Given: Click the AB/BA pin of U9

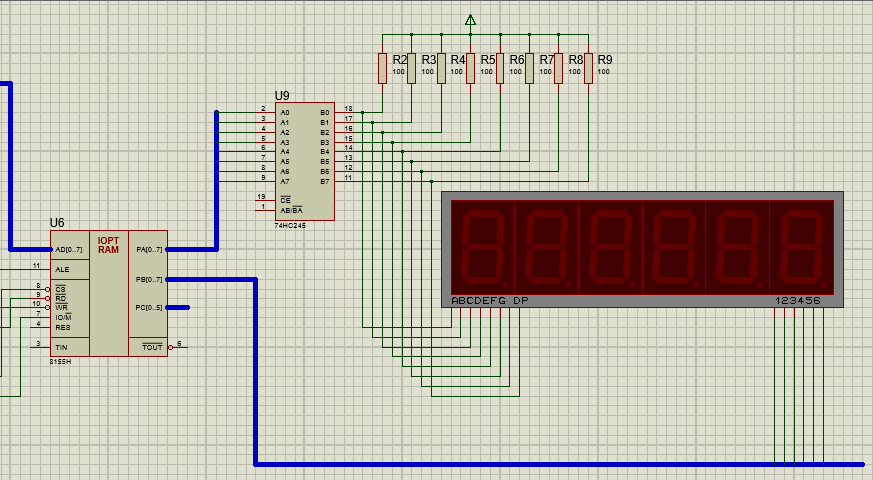Looking at the screenshot, I should tap(291, 210).
